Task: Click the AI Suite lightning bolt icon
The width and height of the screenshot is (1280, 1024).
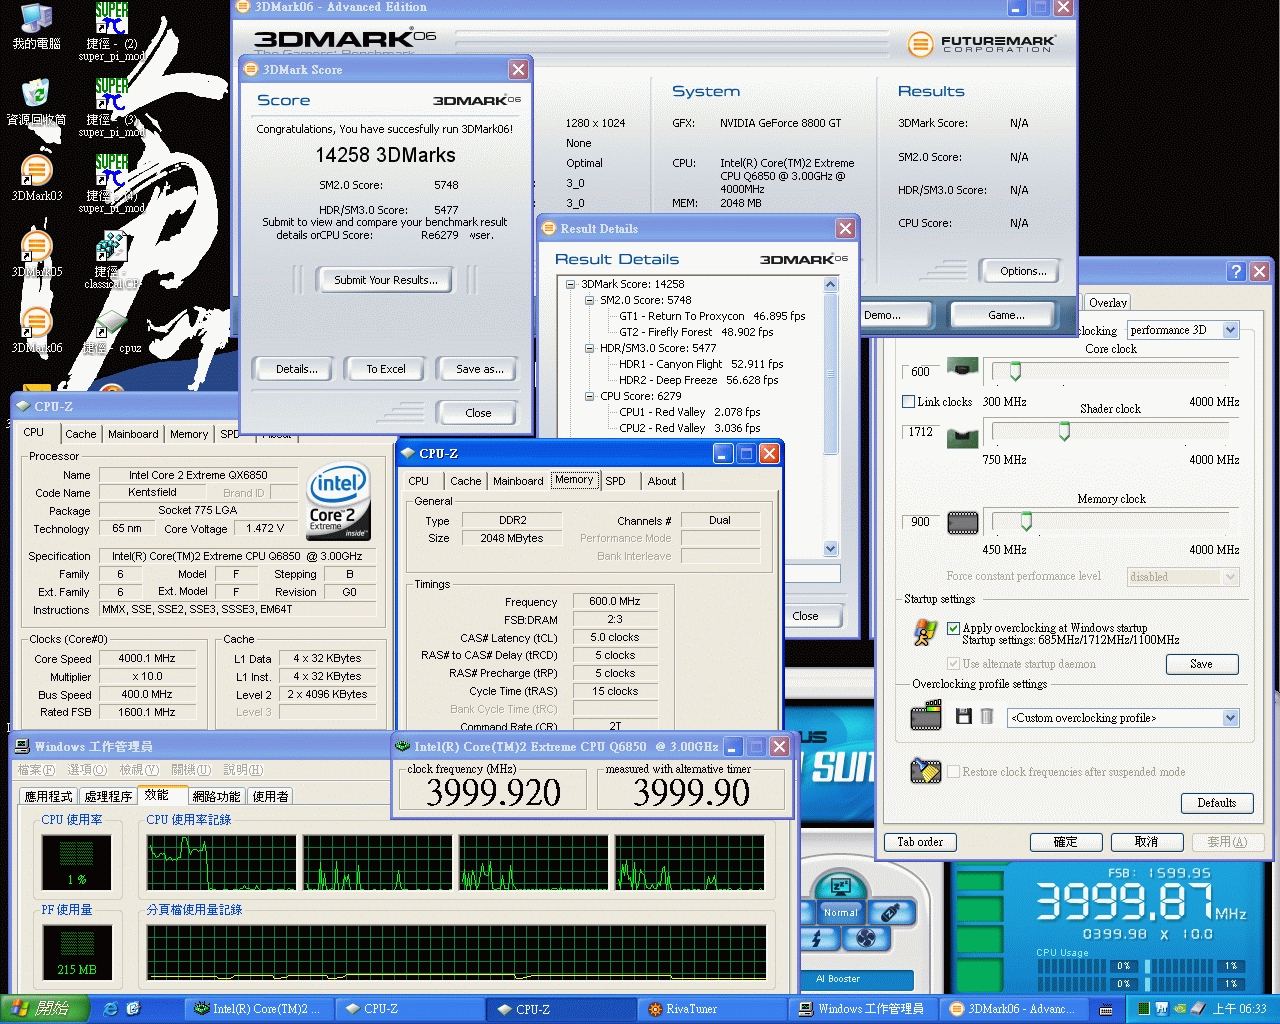Action: 817,938
